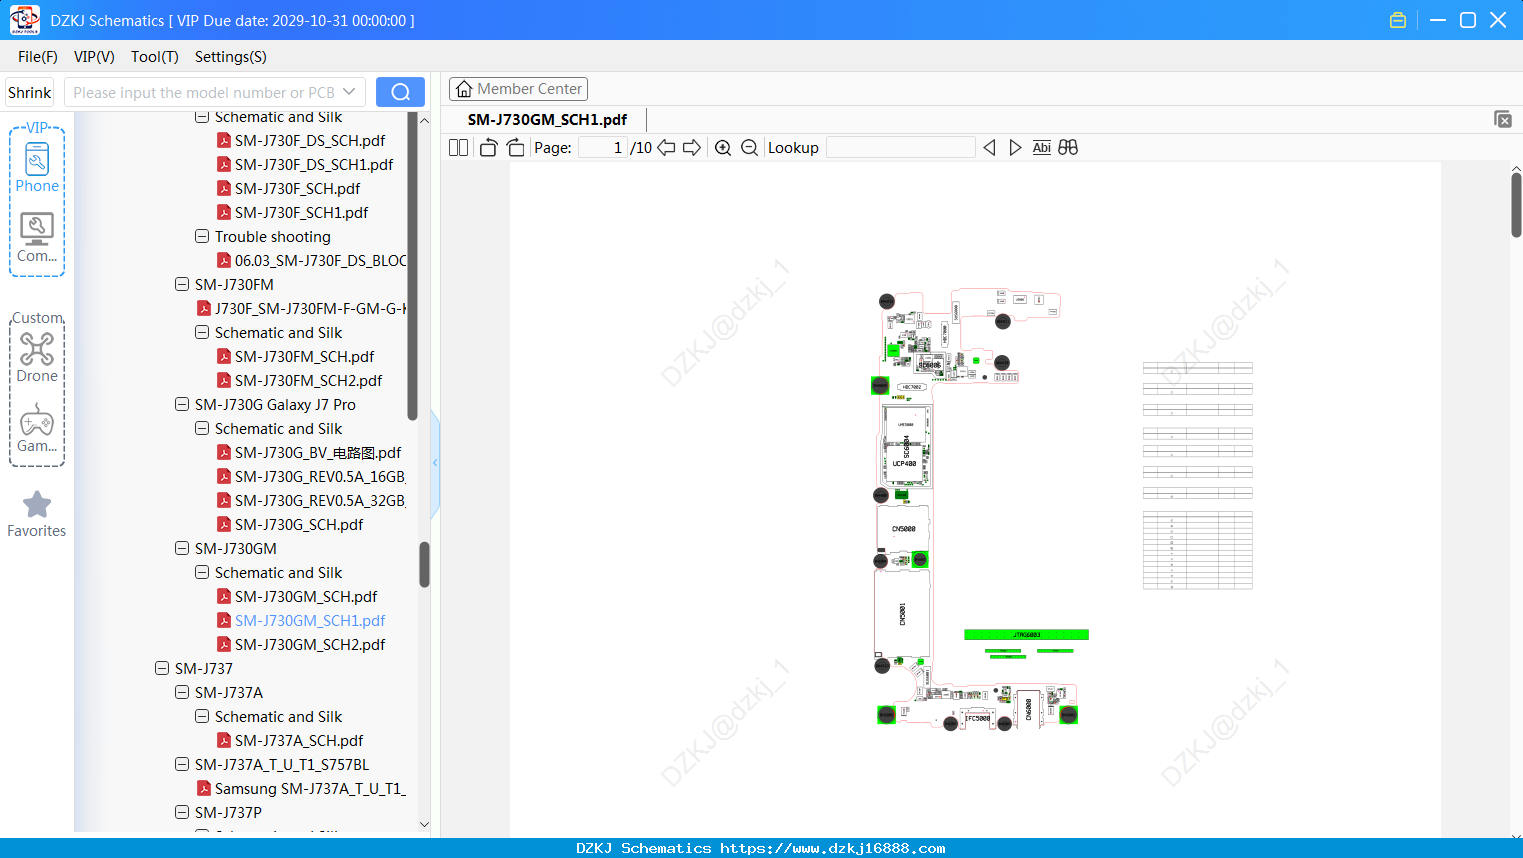Viewport: 1523px width, 858px height.
Task: Collapse the Trouble shooting folder
Action: (202, 237)
